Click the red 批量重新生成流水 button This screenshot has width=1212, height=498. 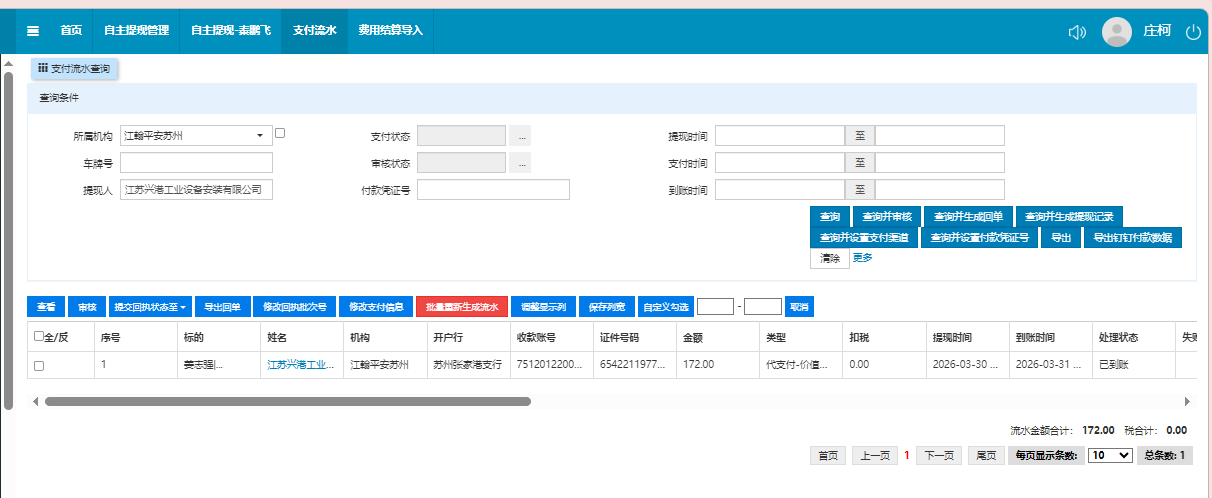(x=462, y=306)
